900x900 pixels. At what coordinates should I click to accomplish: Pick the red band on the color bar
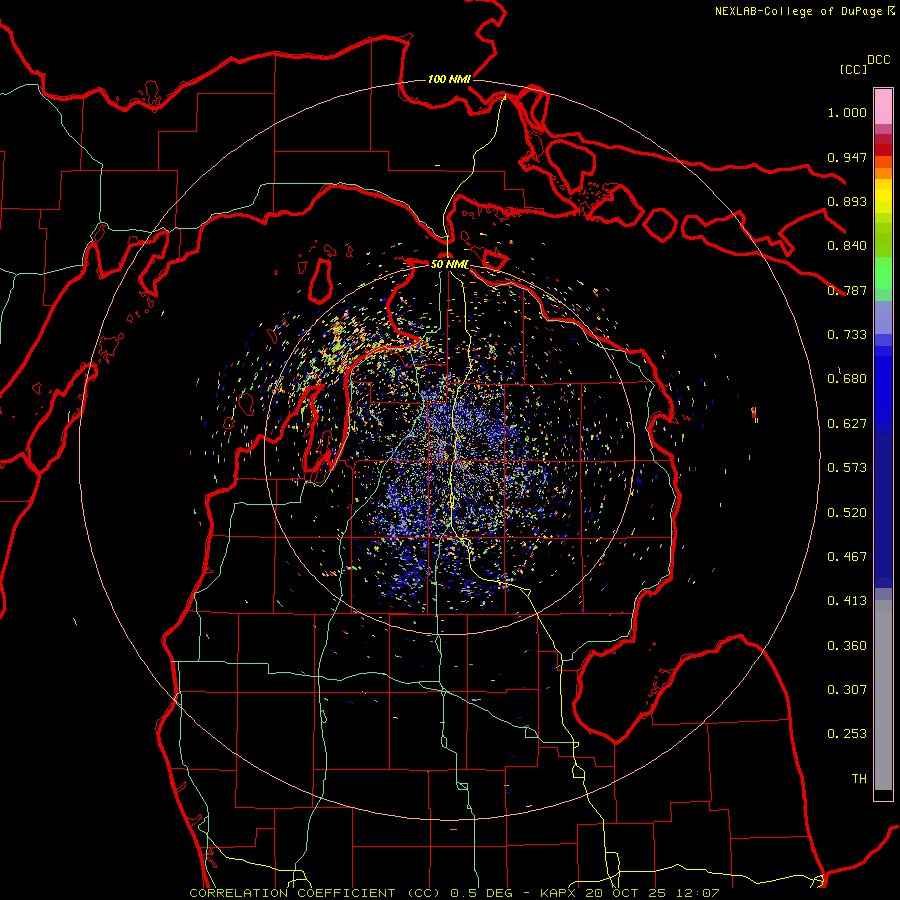click(x=883, y=150)
